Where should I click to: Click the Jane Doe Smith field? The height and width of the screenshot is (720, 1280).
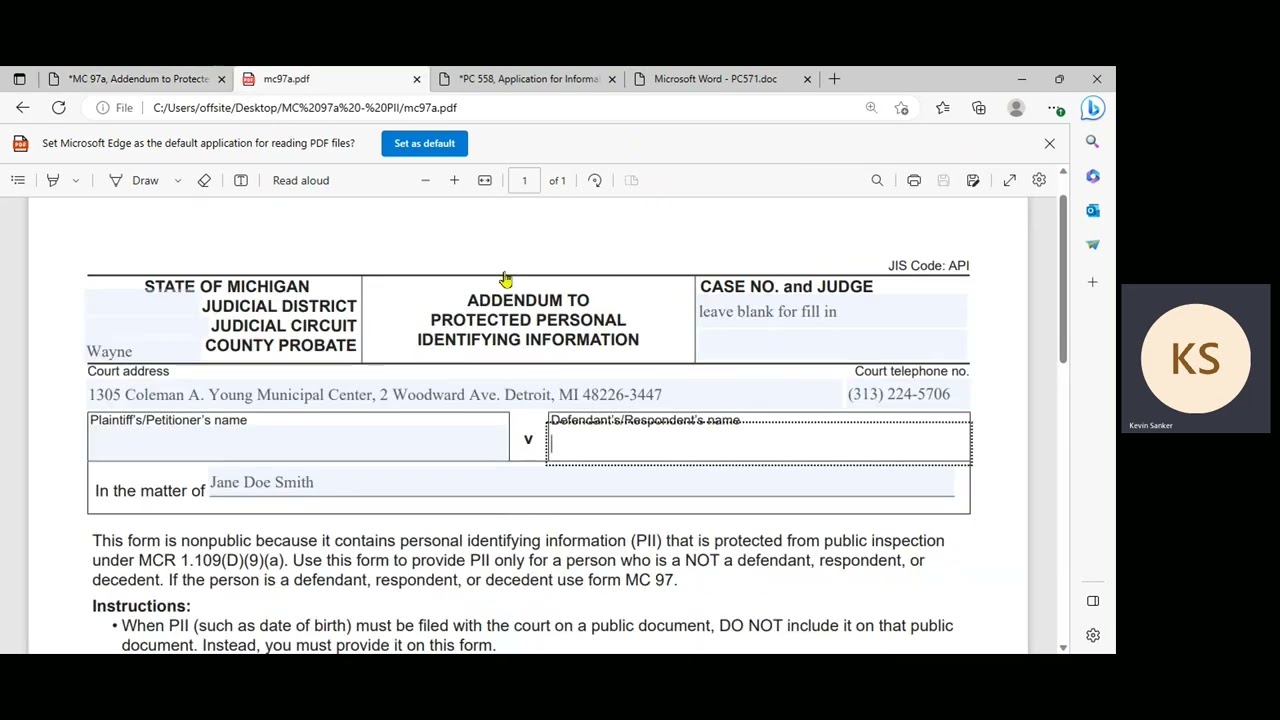[x=581, y=483]
